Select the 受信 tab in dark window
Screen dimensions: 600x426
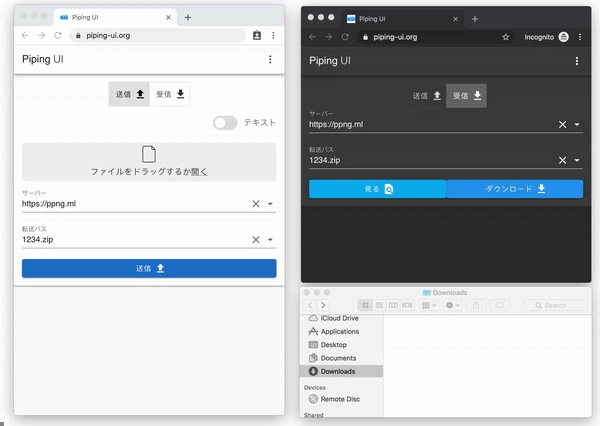click(x=466, y=96)
